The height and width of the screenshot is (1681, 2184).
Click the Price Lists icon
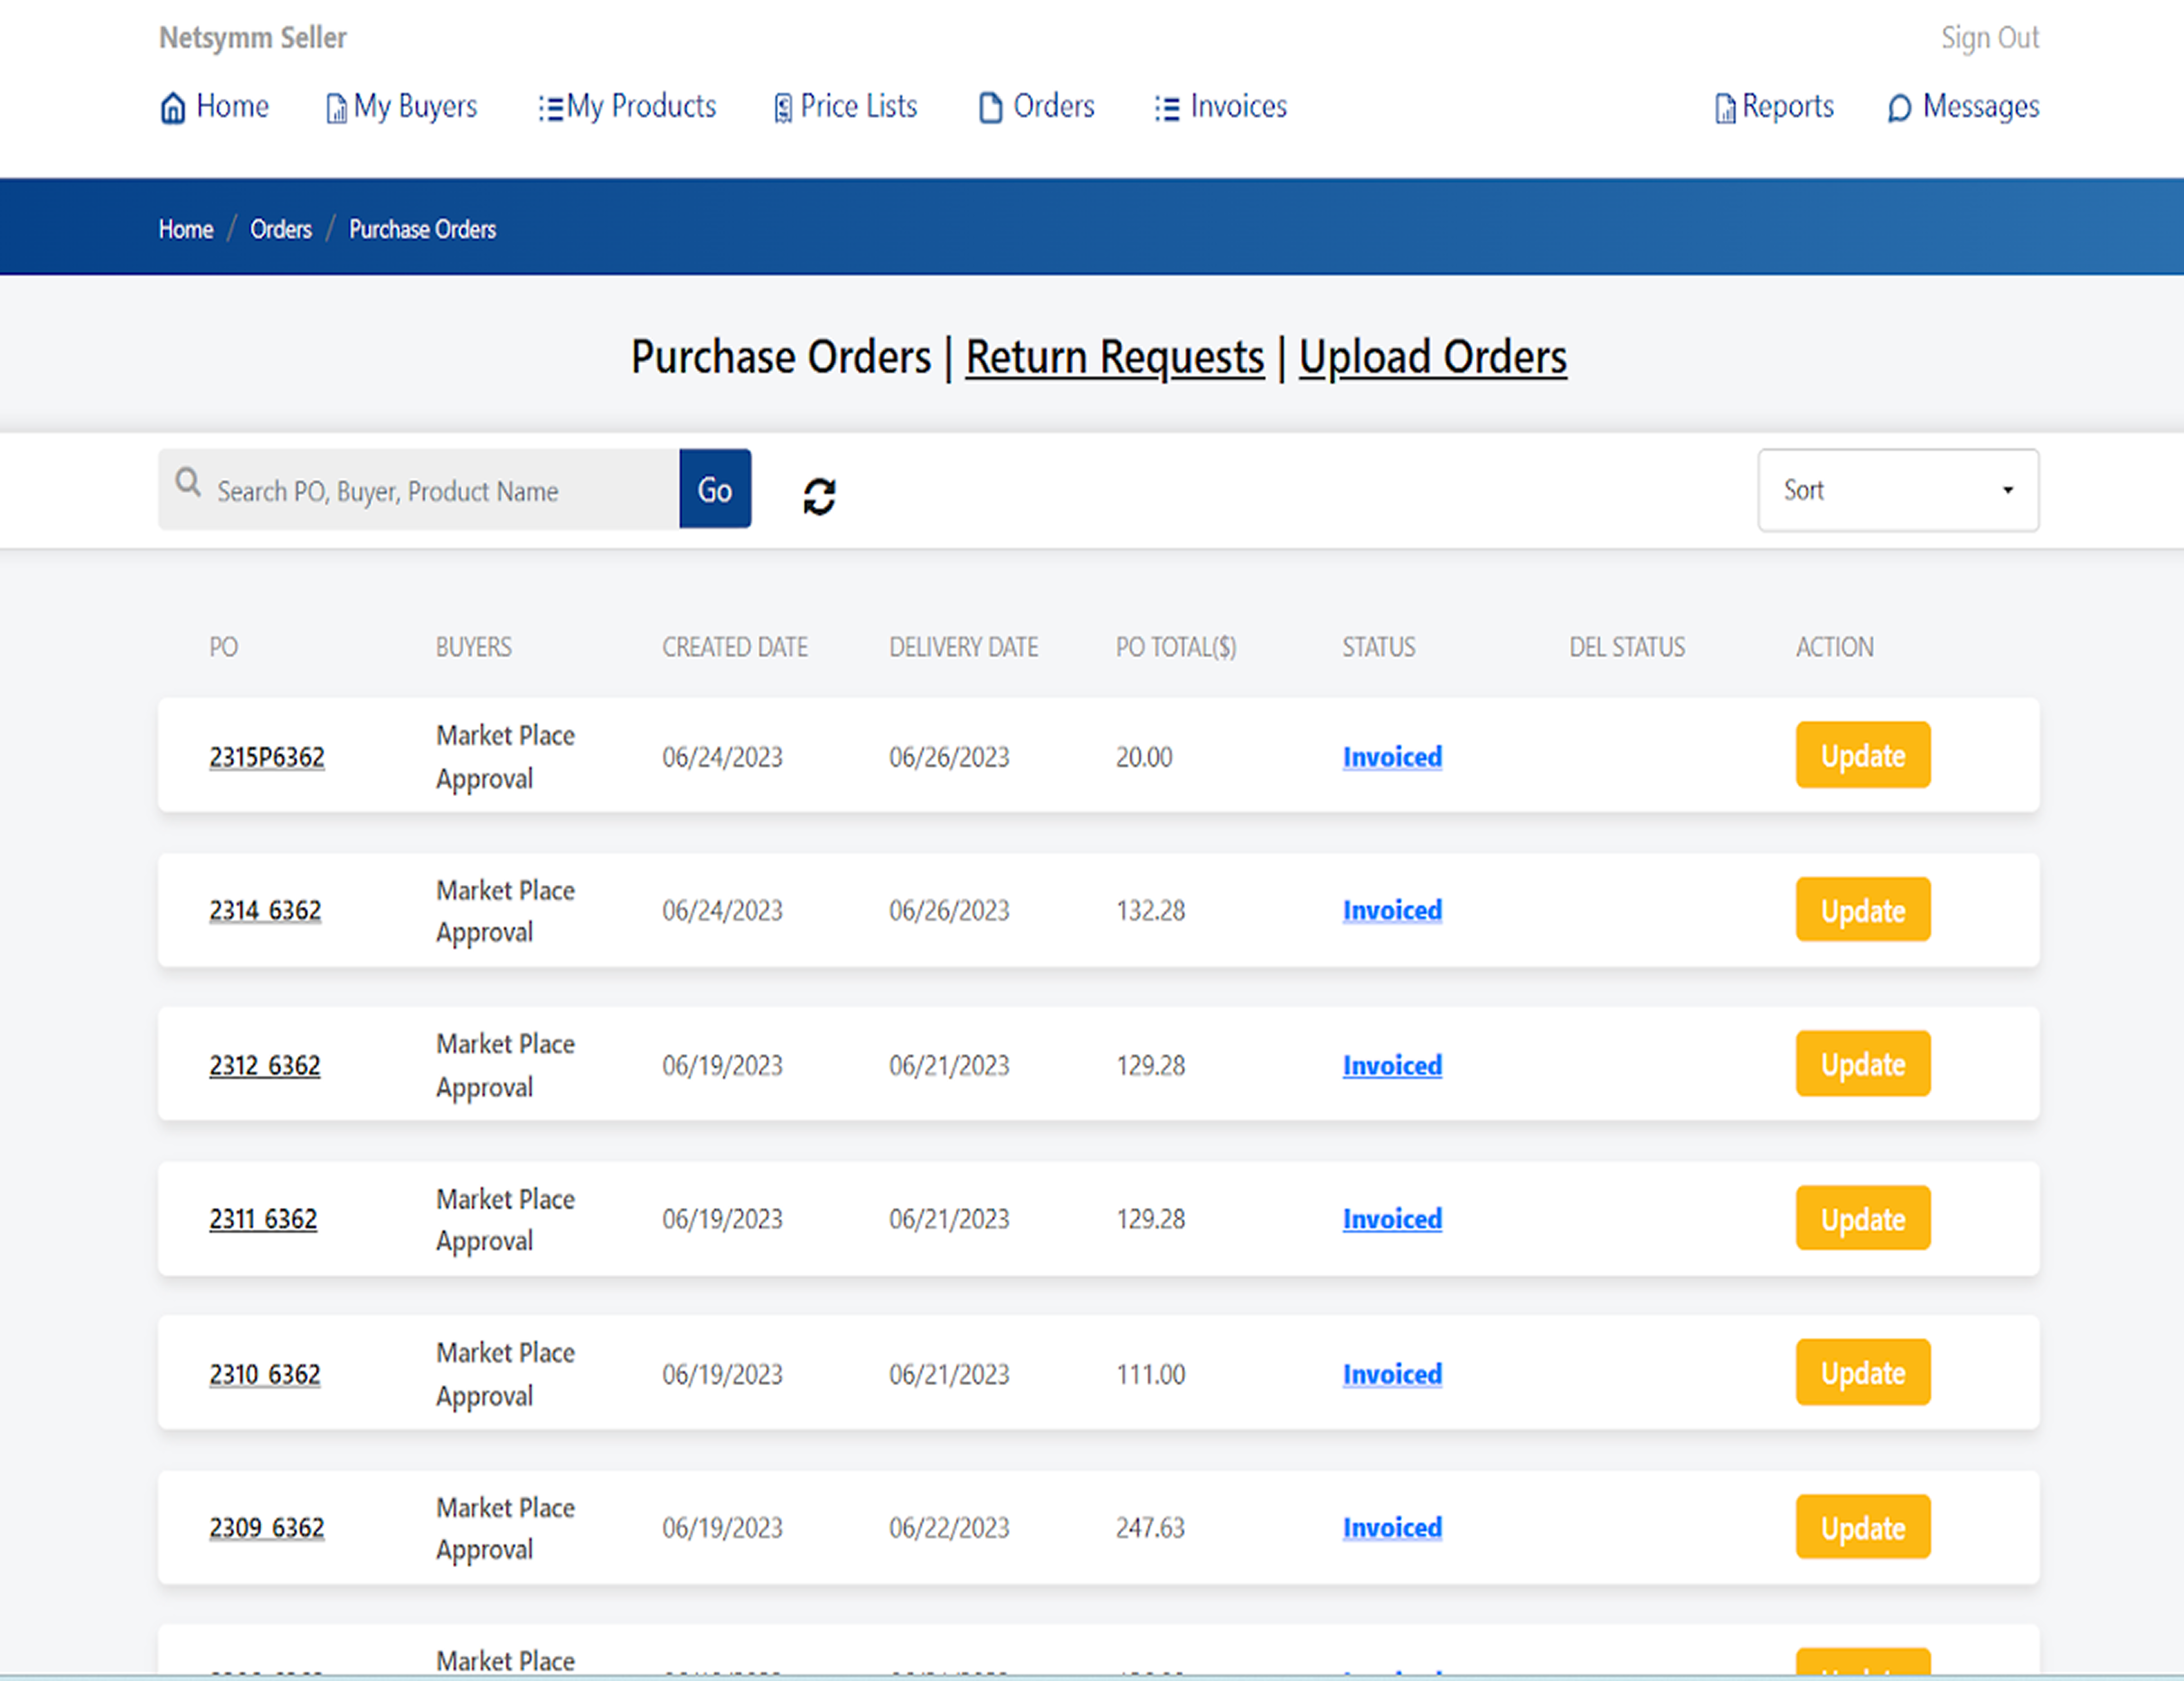(x=783, y=108)
